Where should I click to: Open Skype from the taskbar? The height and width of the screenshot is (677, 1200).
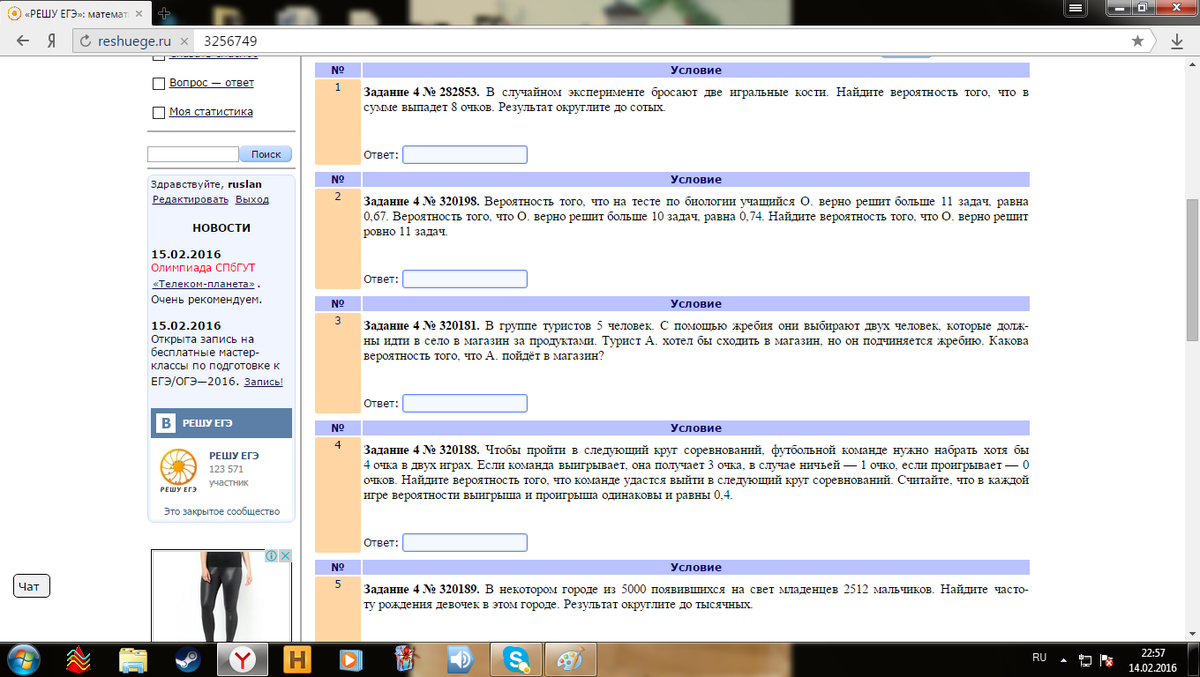[x=517, y=659]
